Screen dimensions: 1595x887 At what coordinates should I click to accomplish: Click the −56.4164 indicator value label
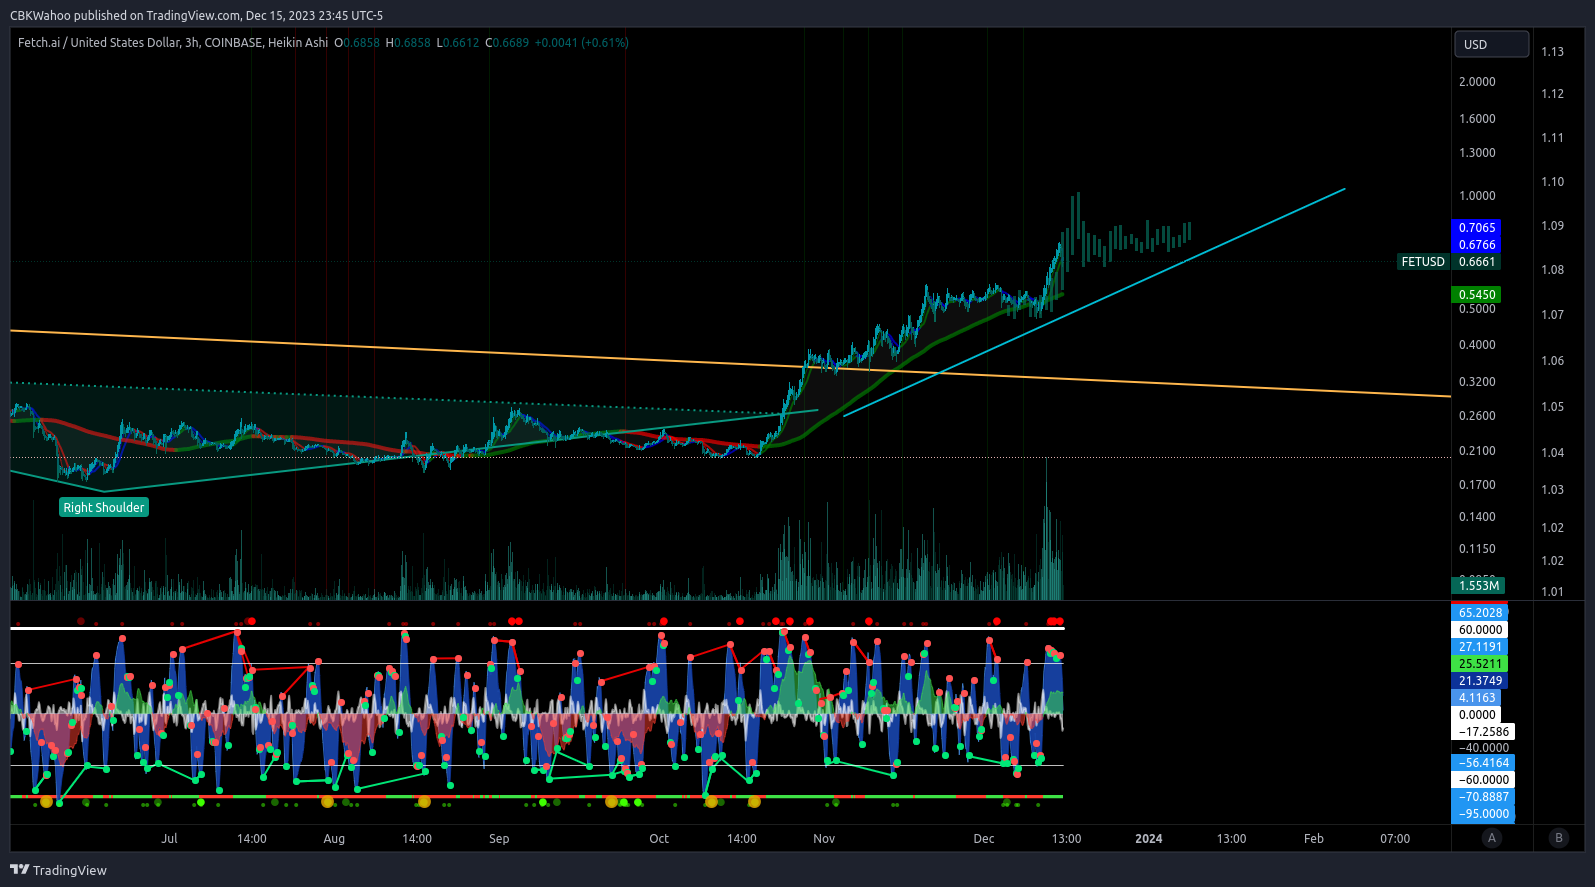[1483, 763]
